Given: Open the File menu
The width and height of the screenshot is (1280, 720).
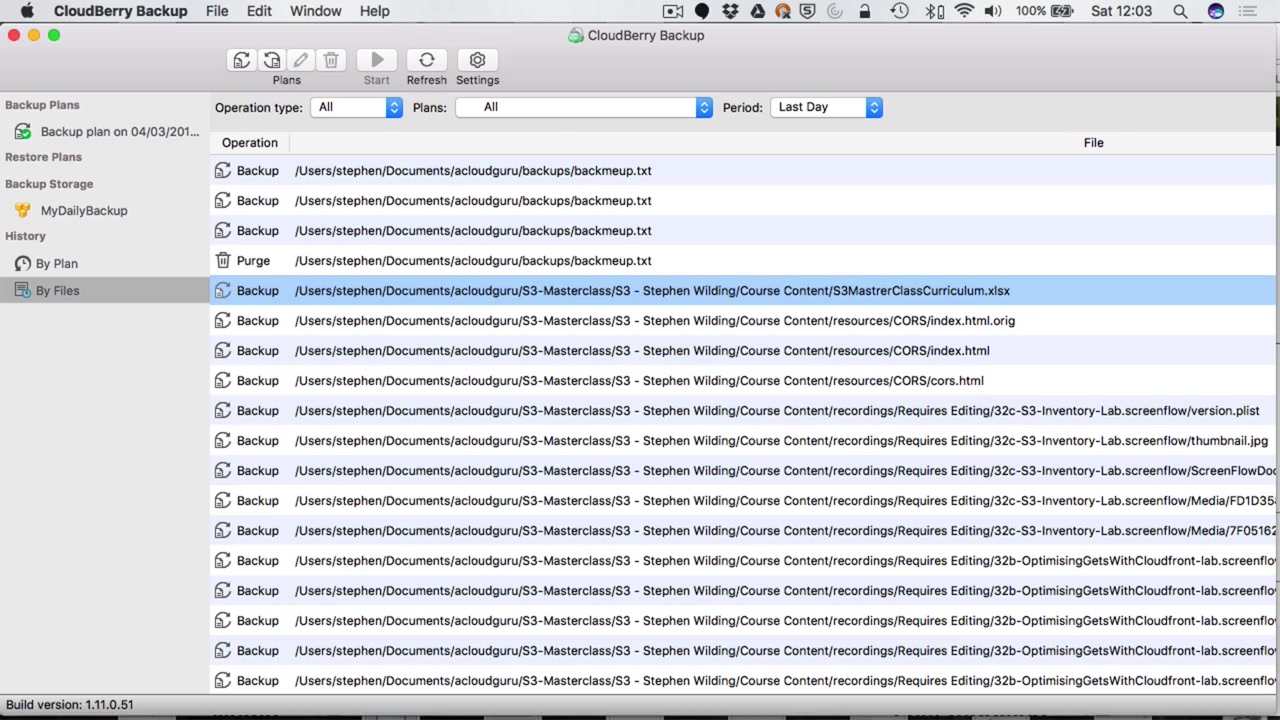Looking at the screenshot, I should [x=217, y=11].
